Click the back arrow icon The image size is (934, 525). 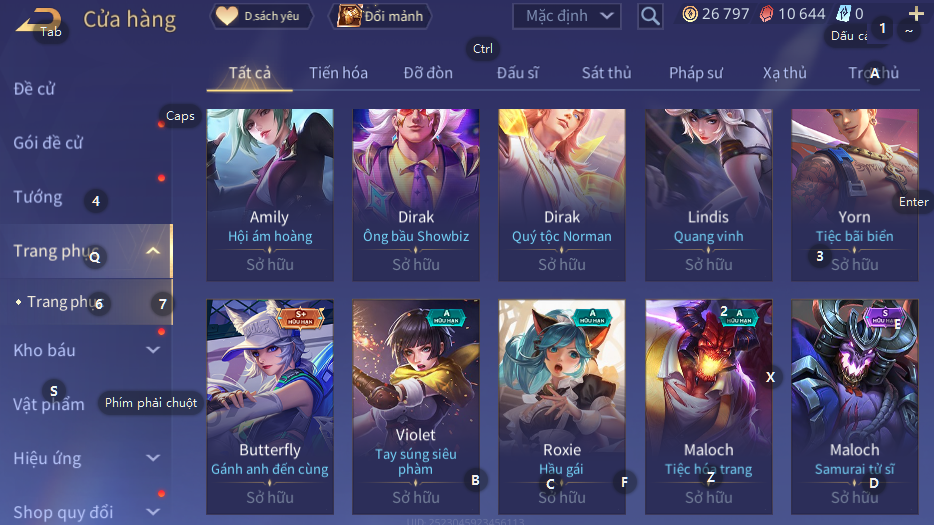pyautogui.click(x=38, y=21)
